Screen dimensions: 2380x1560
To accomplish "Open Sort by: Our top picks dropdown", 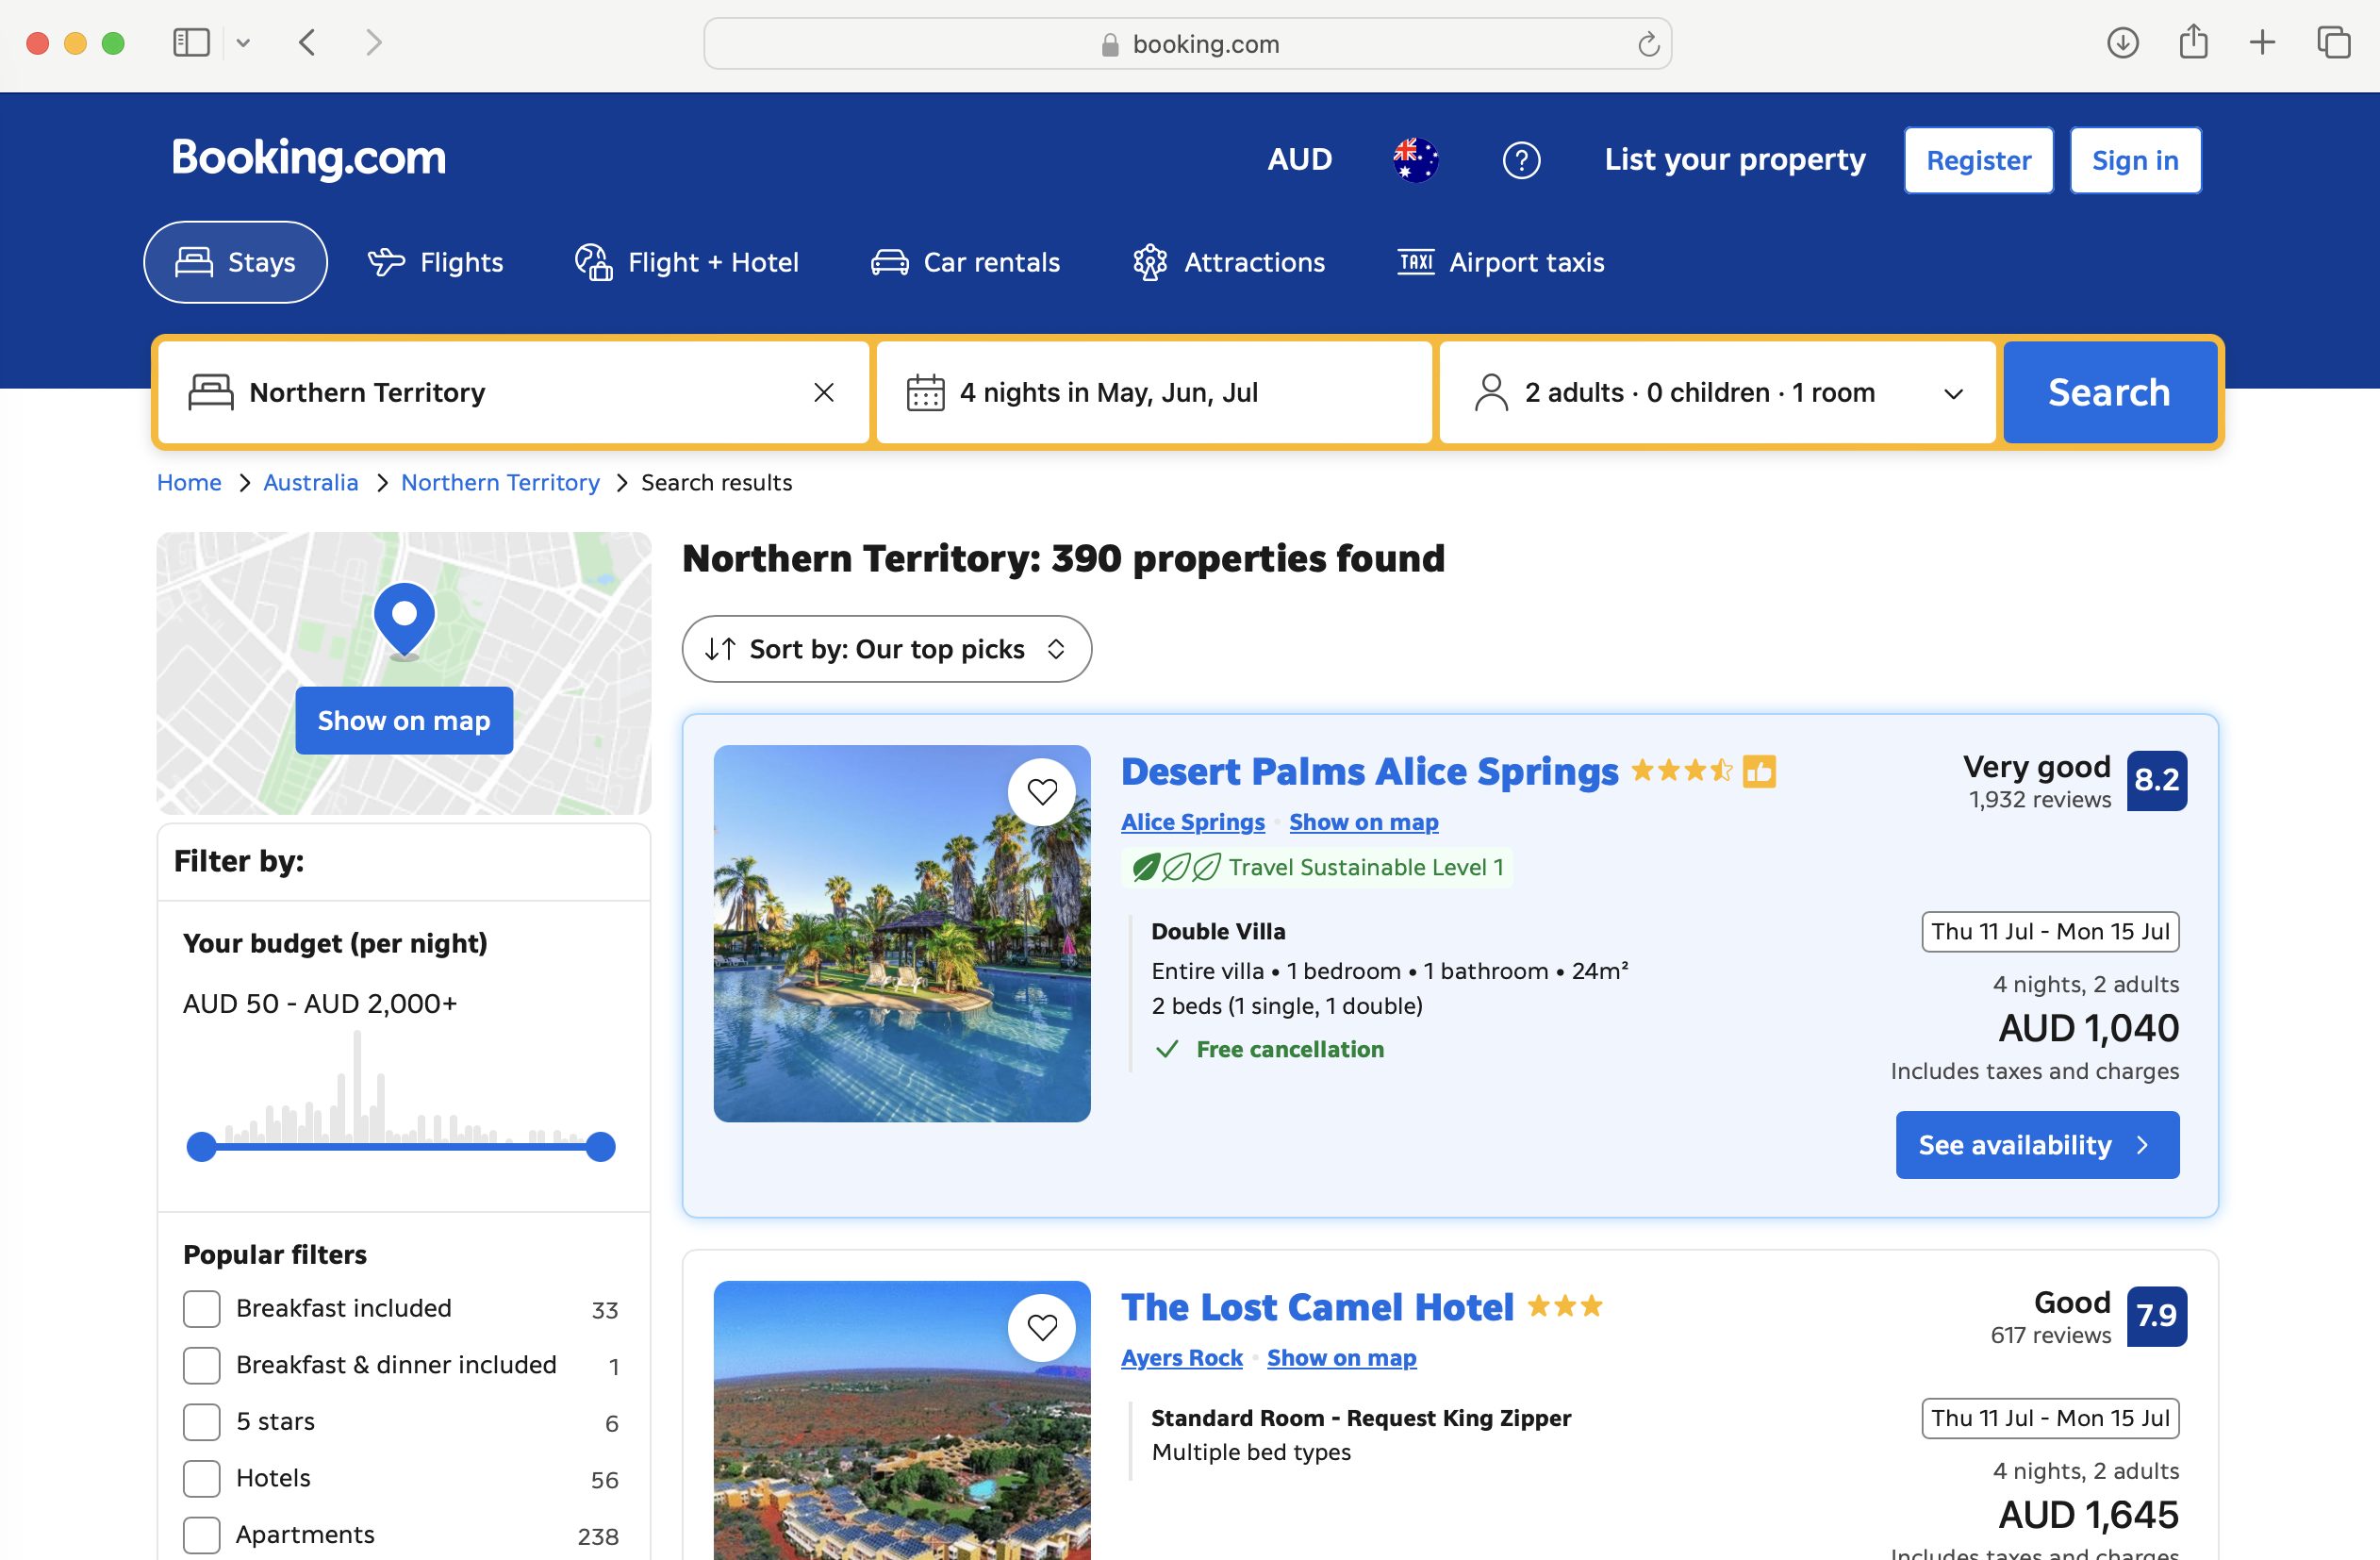I will pos(886,649).
